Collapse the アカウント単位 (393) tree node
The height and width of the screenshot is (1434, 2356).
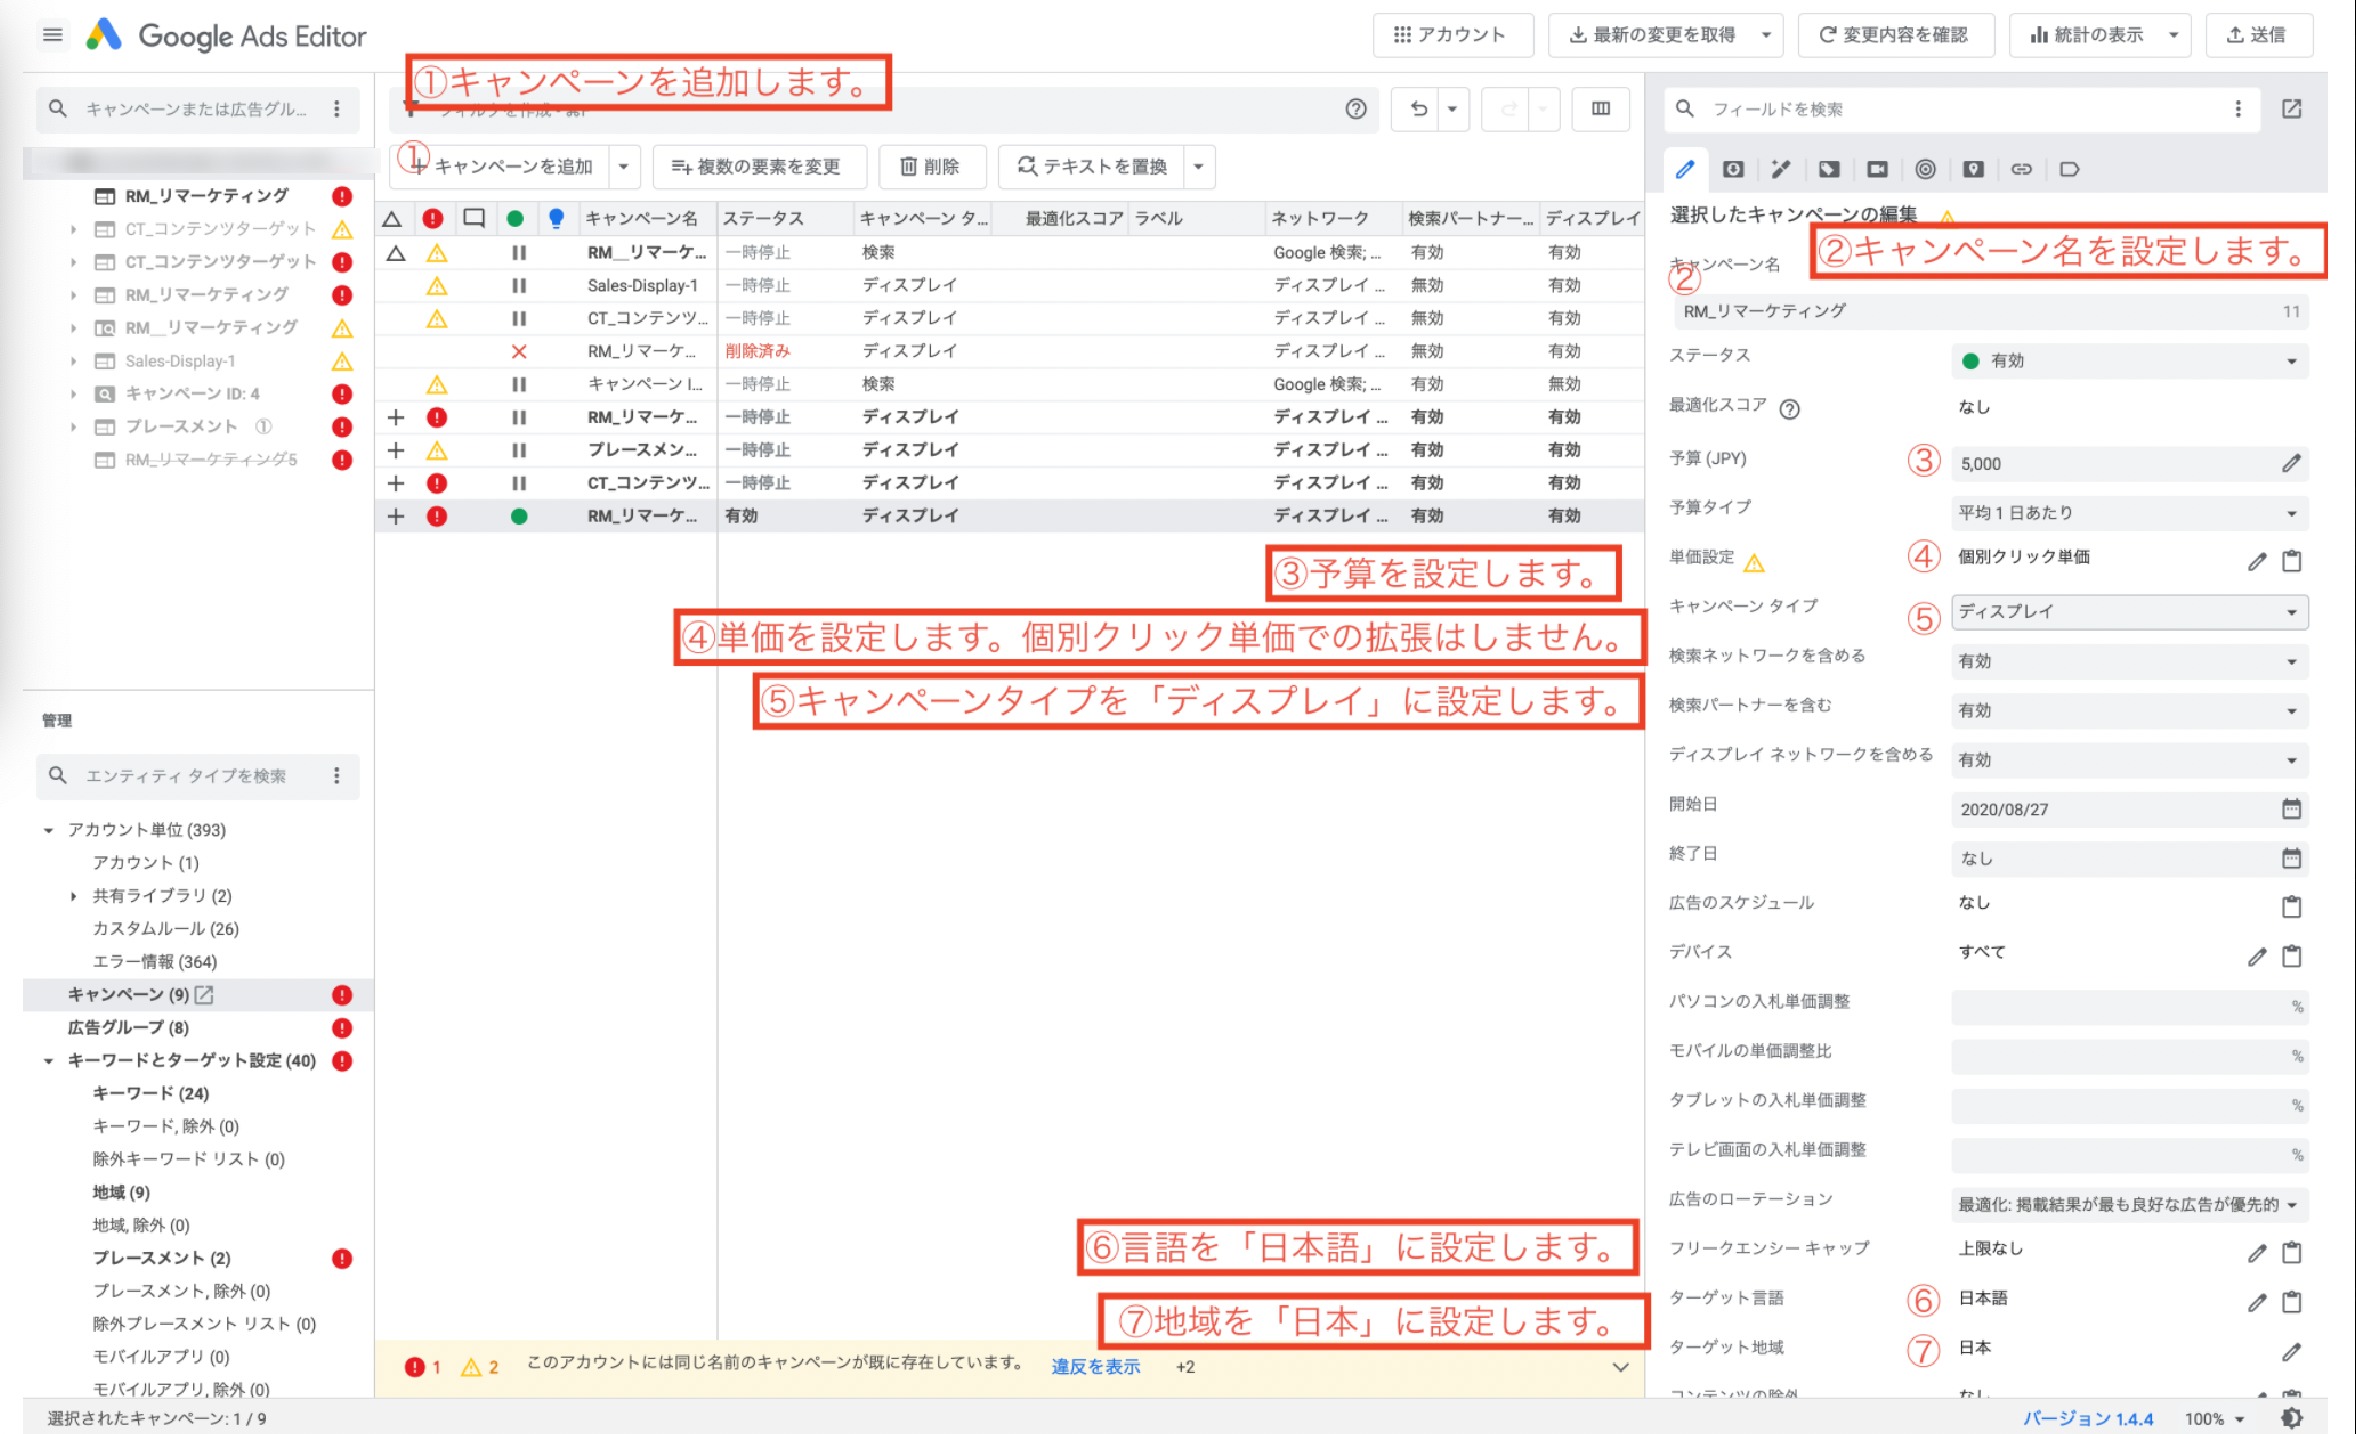[x=48, y=830]
